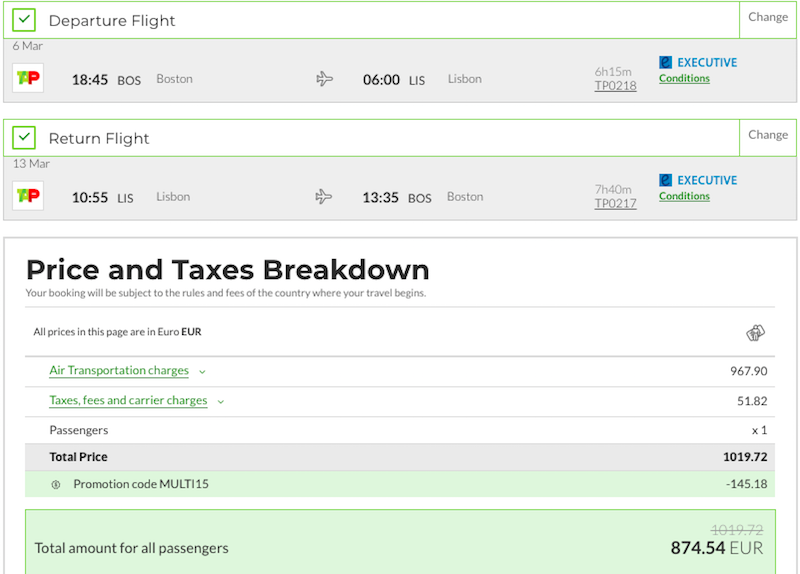
Task: Click the airplane icon on return flight row
Action: (x=324, y=196)
